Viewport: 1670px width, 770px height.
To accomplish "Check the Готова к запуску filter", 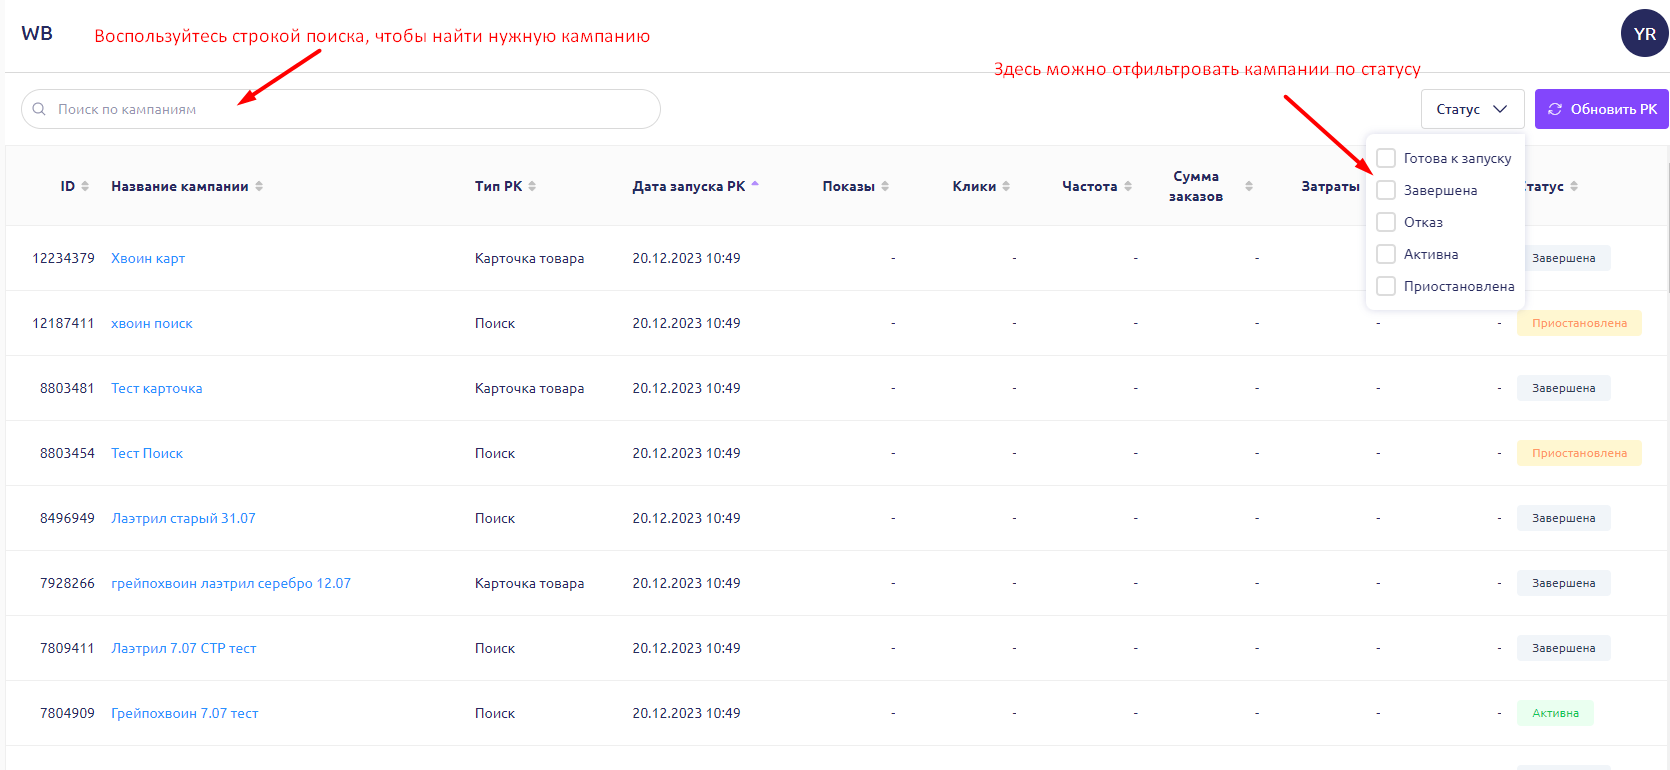I will coord(1386,158).
